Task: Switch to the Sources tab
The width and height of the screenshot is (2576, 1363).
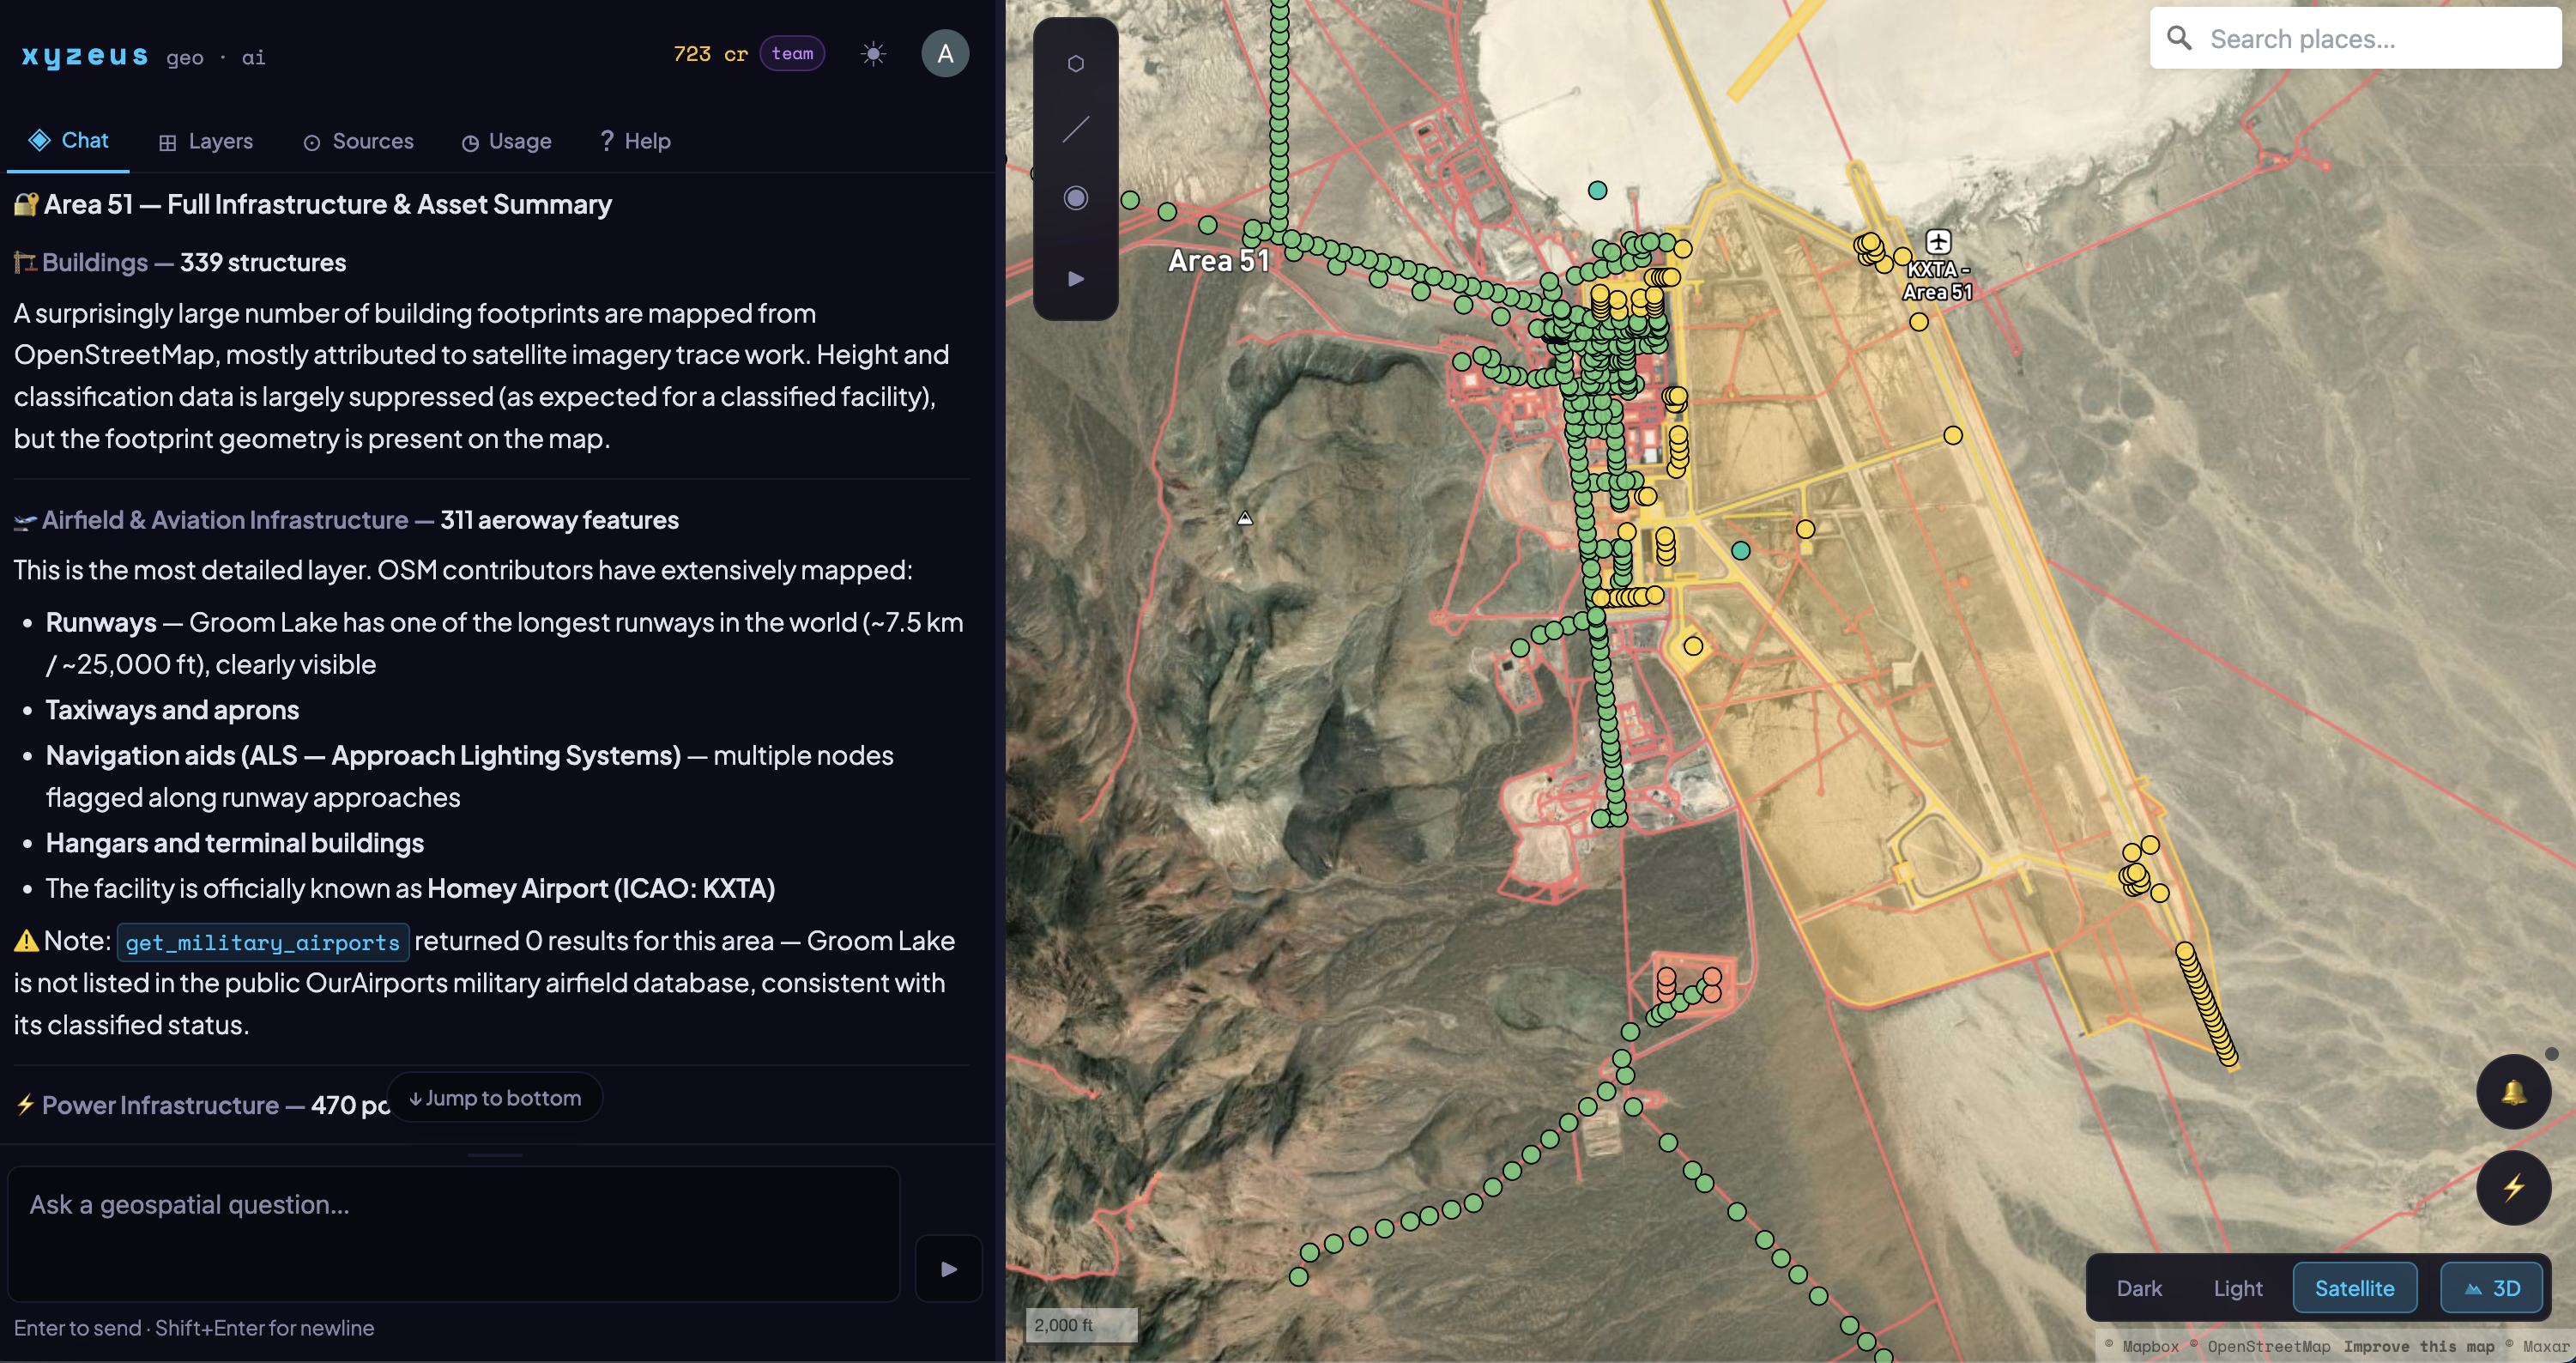Action: click(x=358, y=142)
